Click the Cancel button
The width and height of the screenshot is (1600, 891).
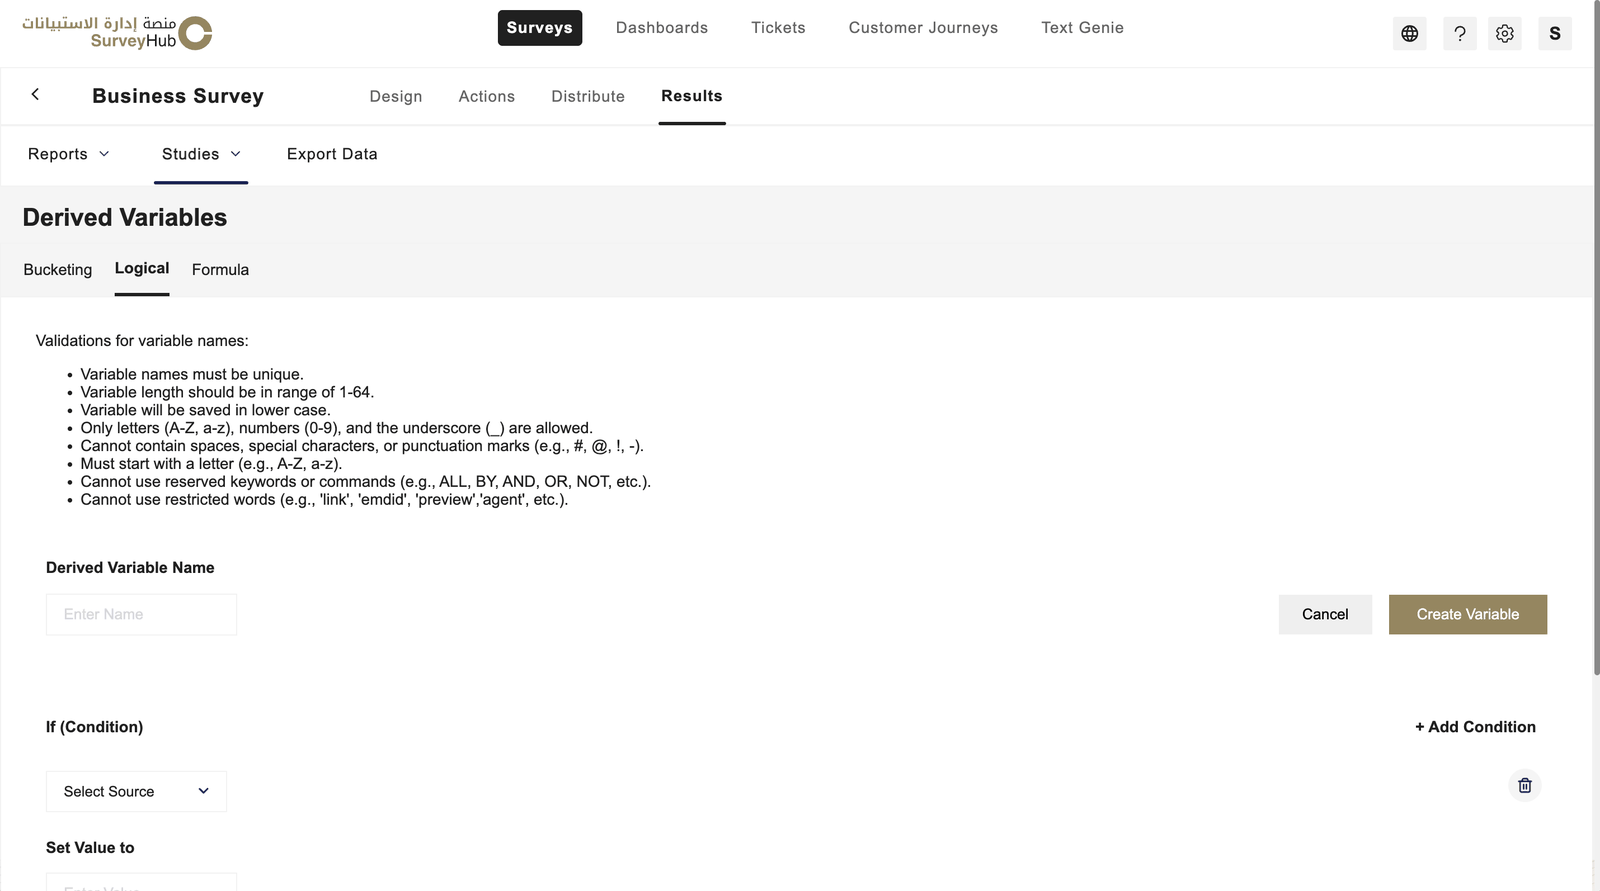(x=1325, y=614)
